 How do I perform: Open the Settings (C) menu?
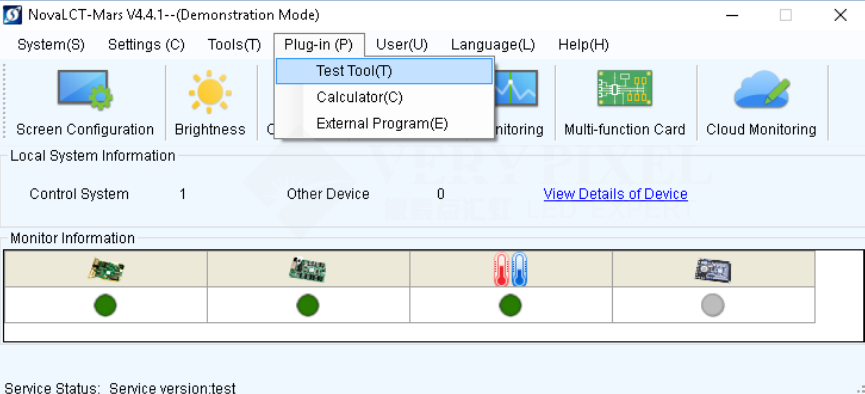(146, 45)
